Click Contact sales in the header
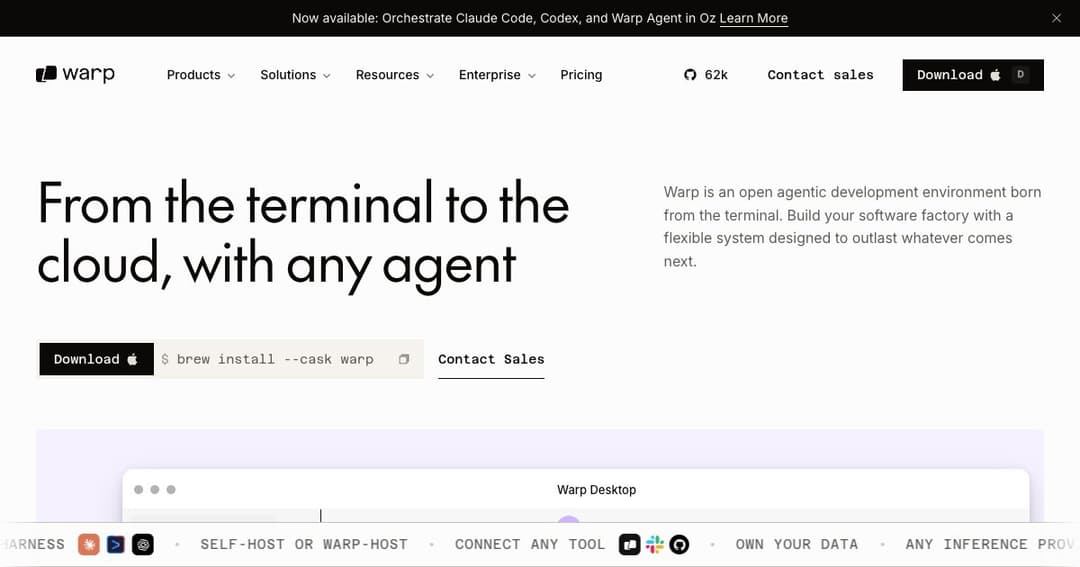1080x567 pixels. (x=820, y=74)
